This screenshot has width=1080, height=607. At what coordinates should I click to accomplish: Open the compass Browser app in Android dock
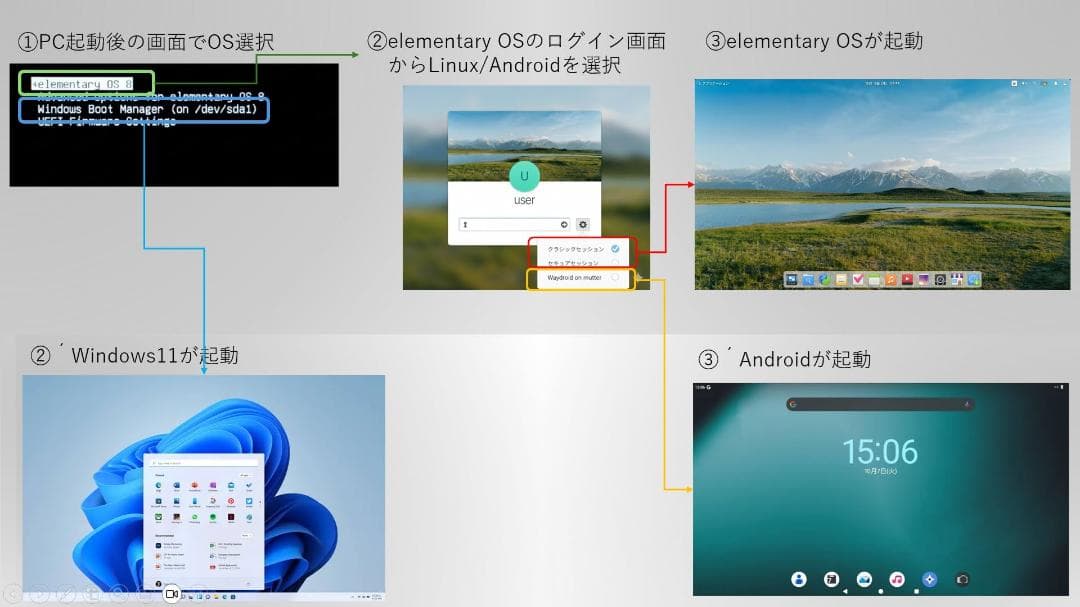[x=929, y=579]
